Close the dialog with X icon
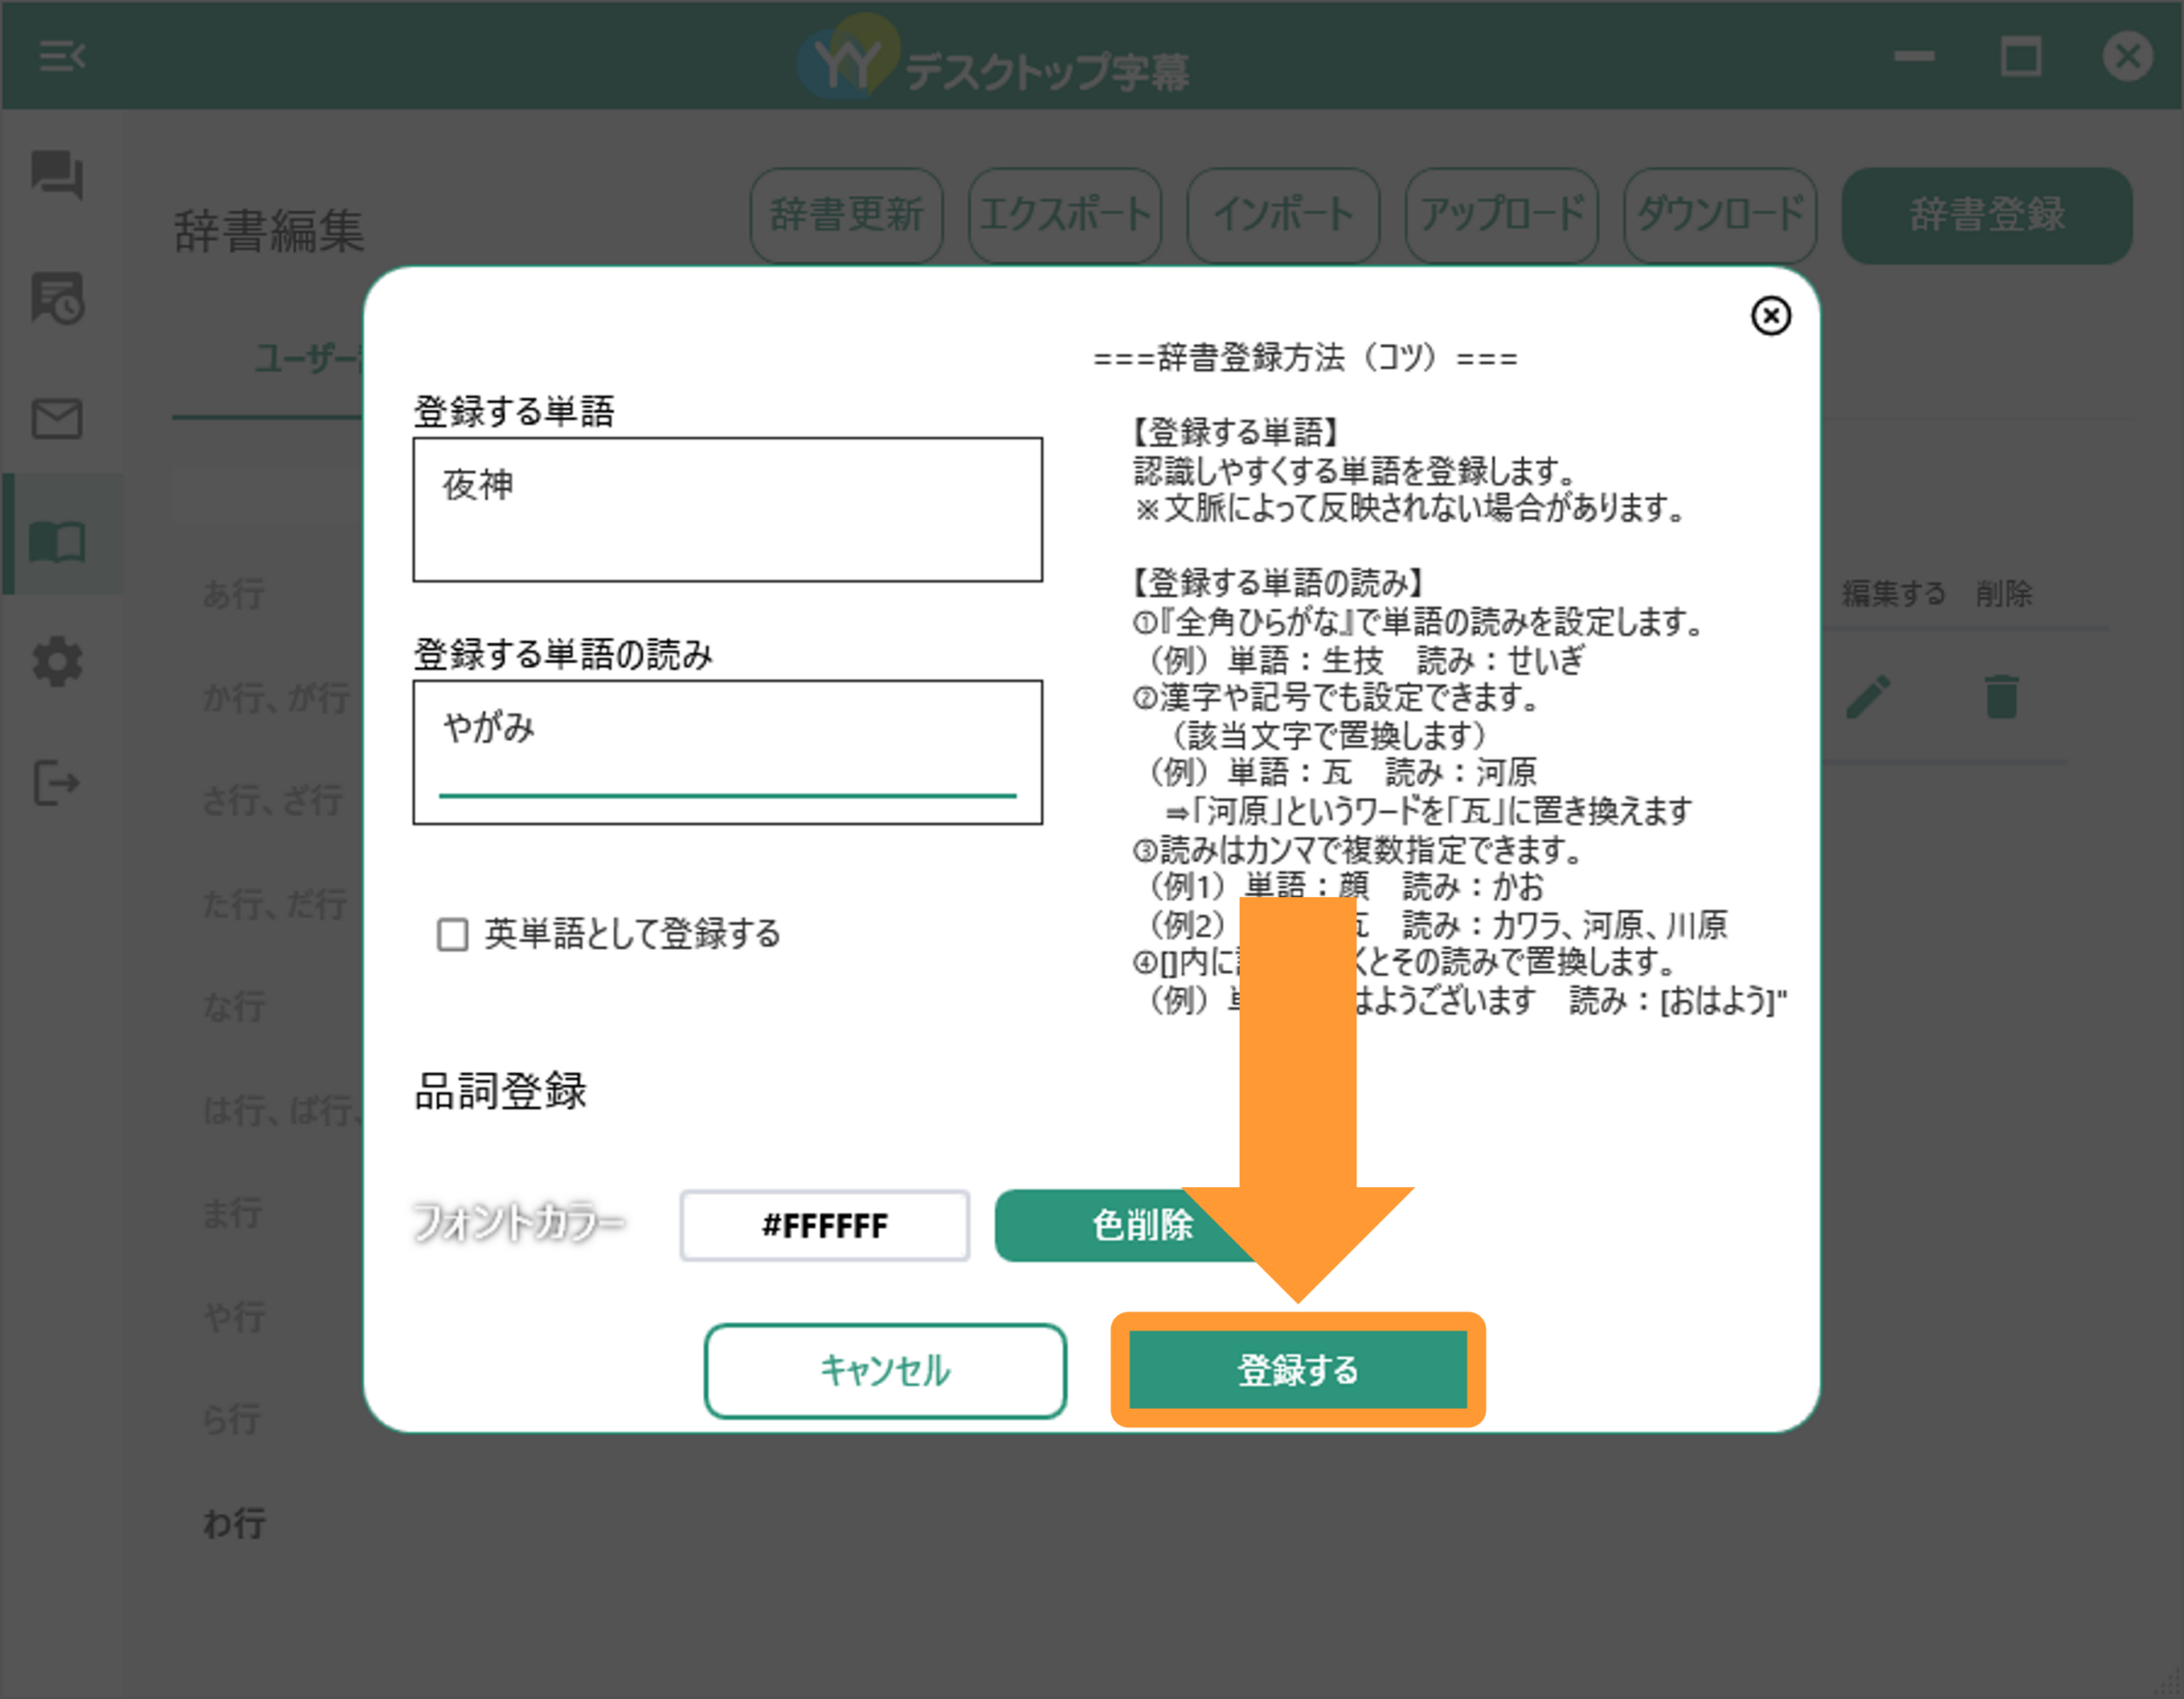 click(1770, 316)
